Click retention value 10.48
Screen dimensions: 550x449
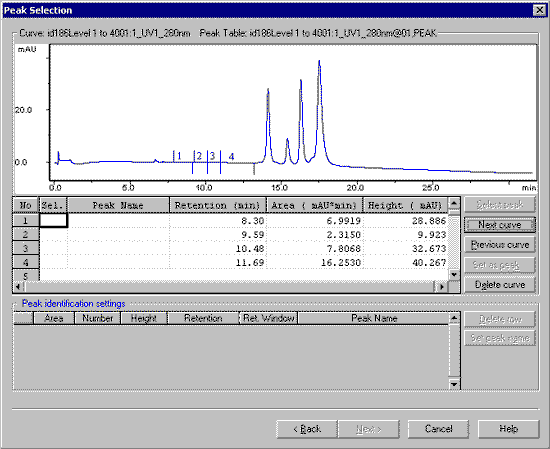pos(250,249)
